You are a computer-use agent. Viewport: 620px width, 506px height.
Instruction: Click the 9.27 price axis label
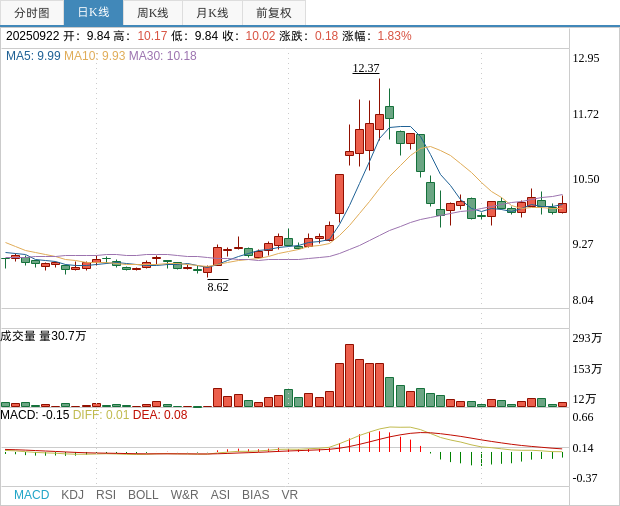pos(583,244)
